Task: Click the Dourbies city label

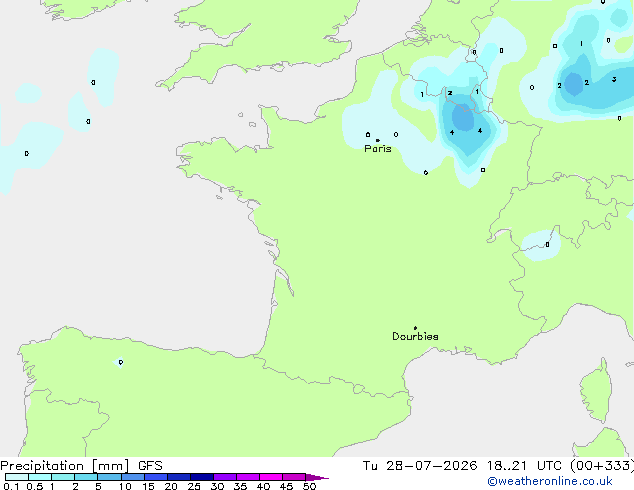Action: pos(415,336)
